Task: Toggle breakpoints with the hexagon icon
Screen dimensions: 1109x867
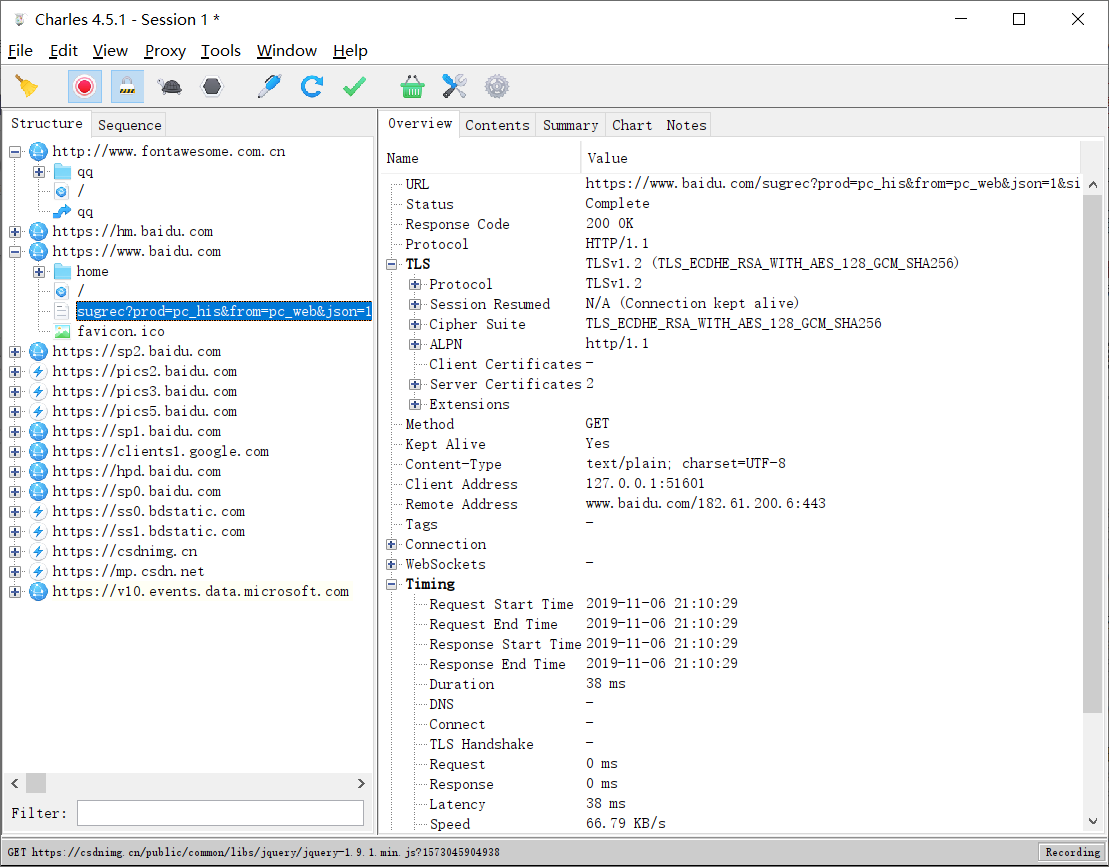Action: 210,86
